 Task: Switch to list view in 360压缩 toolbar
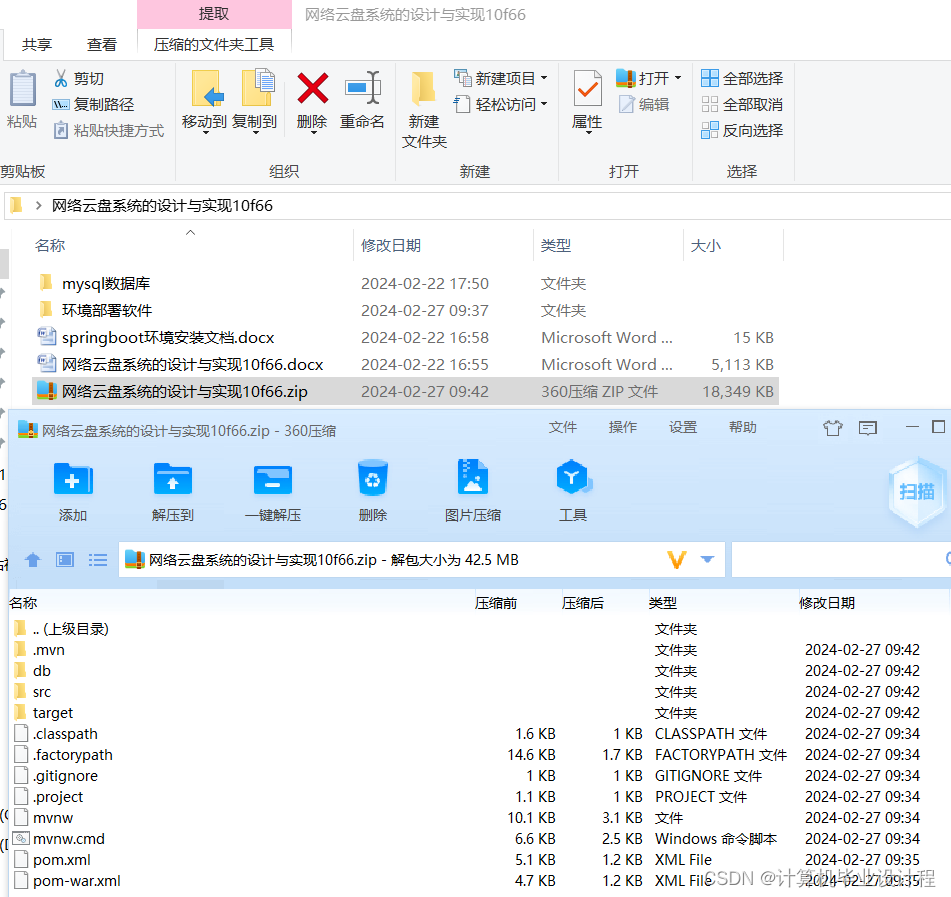pyautogui.click(x=97, y=559)
